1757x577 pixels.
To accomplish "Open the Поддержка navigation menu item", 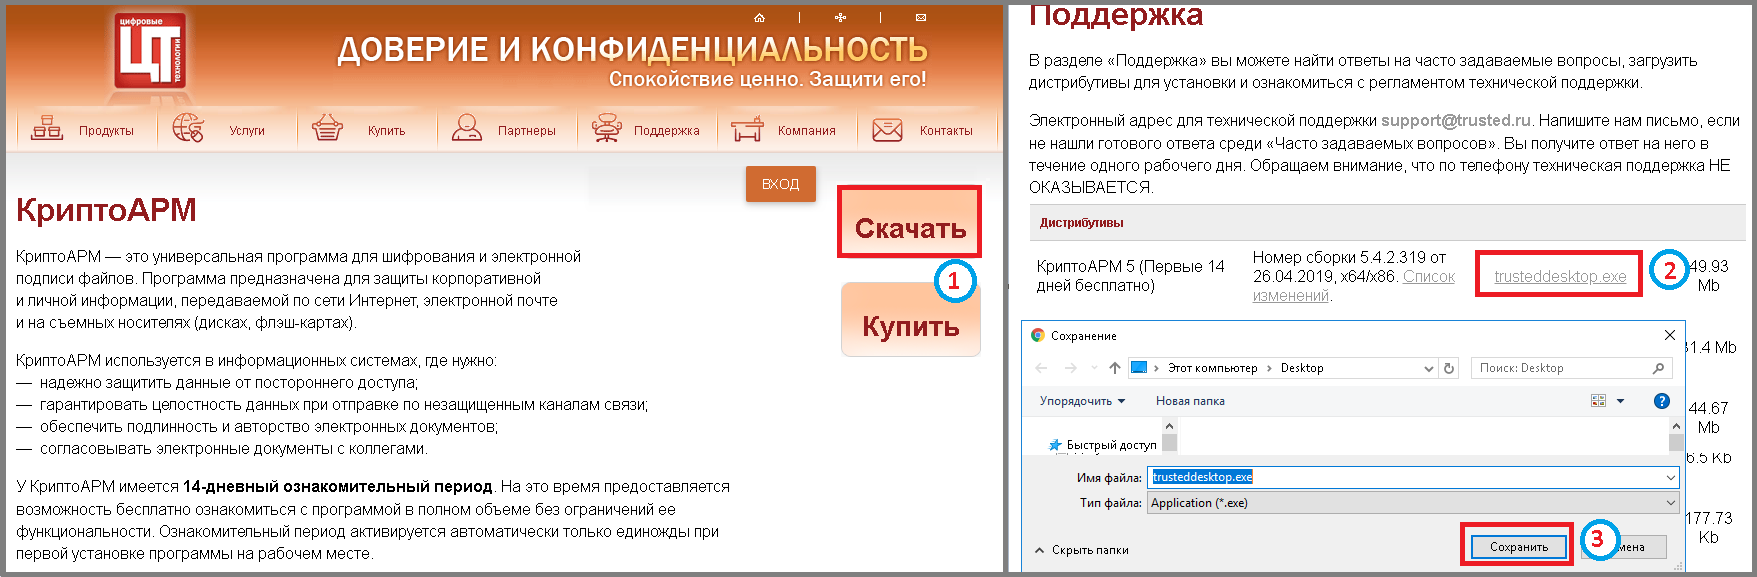I will click(647, 130).
